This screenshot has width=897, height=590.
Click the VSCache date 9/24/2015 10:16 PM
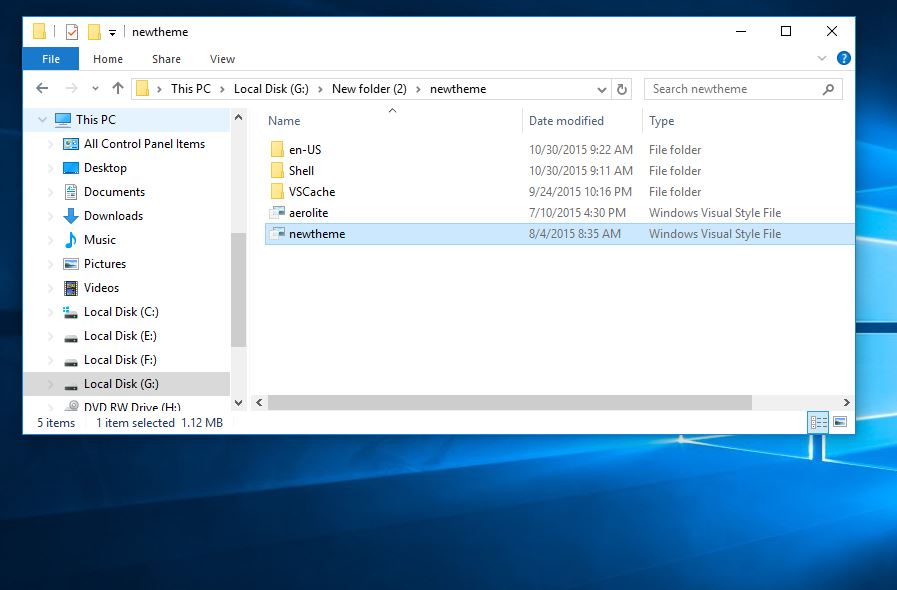(x=580, y=192)
